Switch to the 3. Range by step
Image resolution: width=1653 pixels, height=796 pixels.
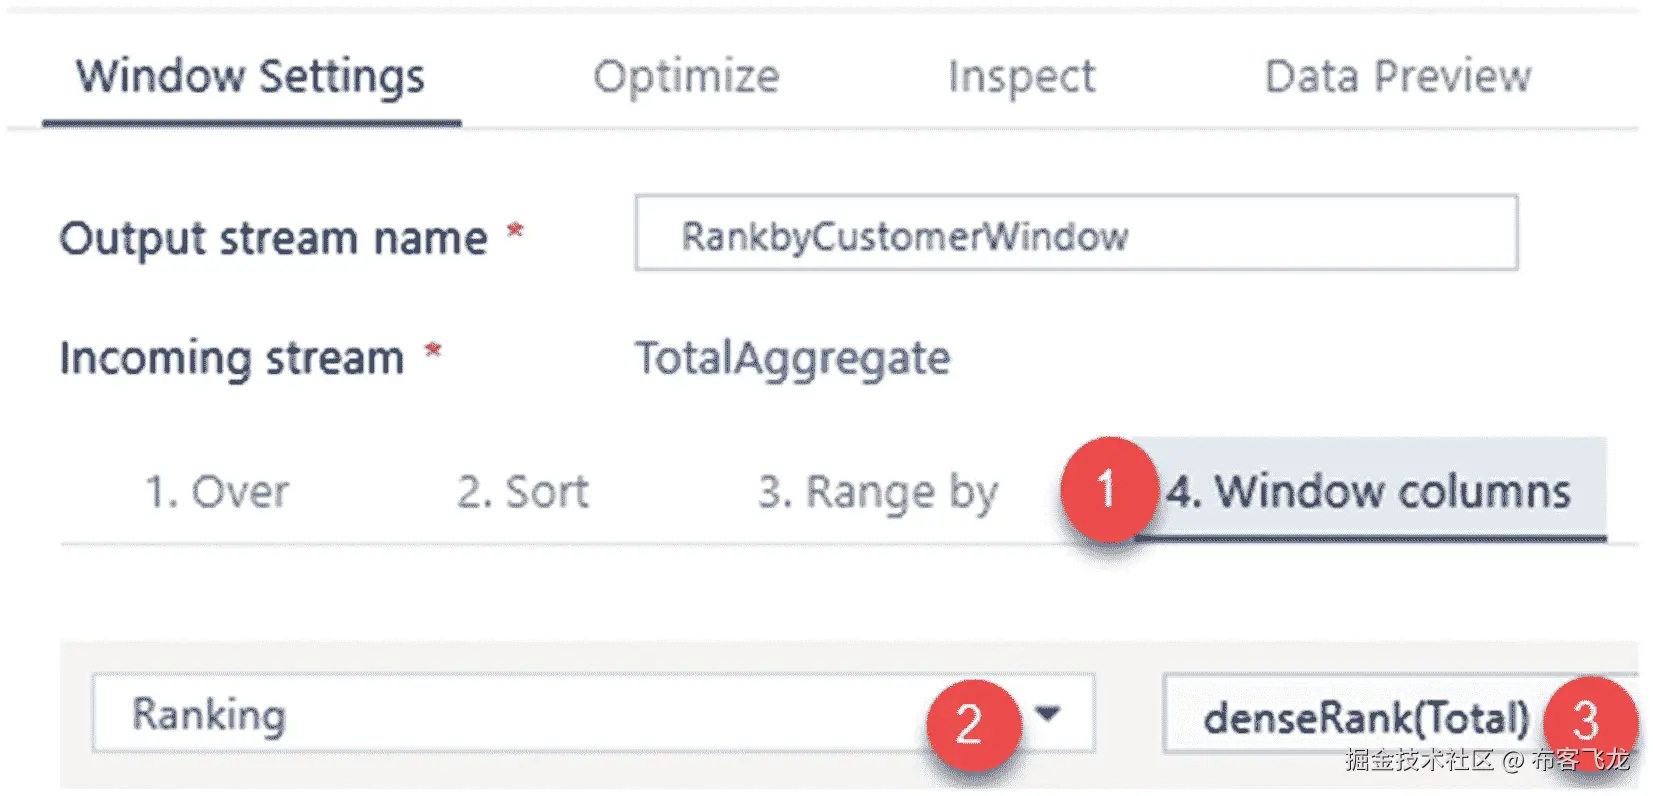pos(877,492)
